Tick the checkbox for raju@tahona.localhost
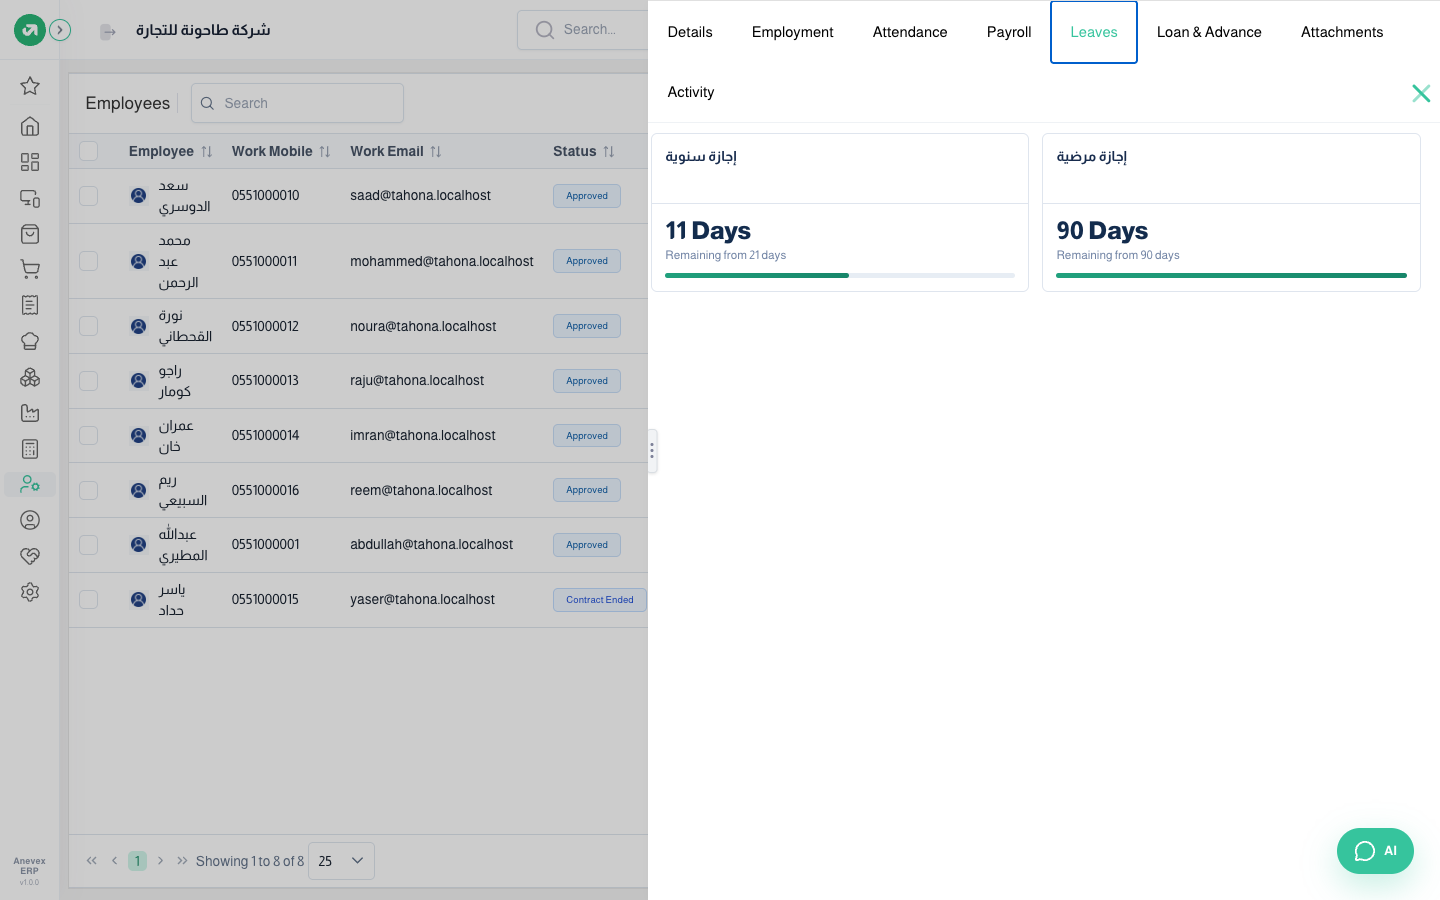Screen dimensions: 1440x900 [x=89, y=381]
